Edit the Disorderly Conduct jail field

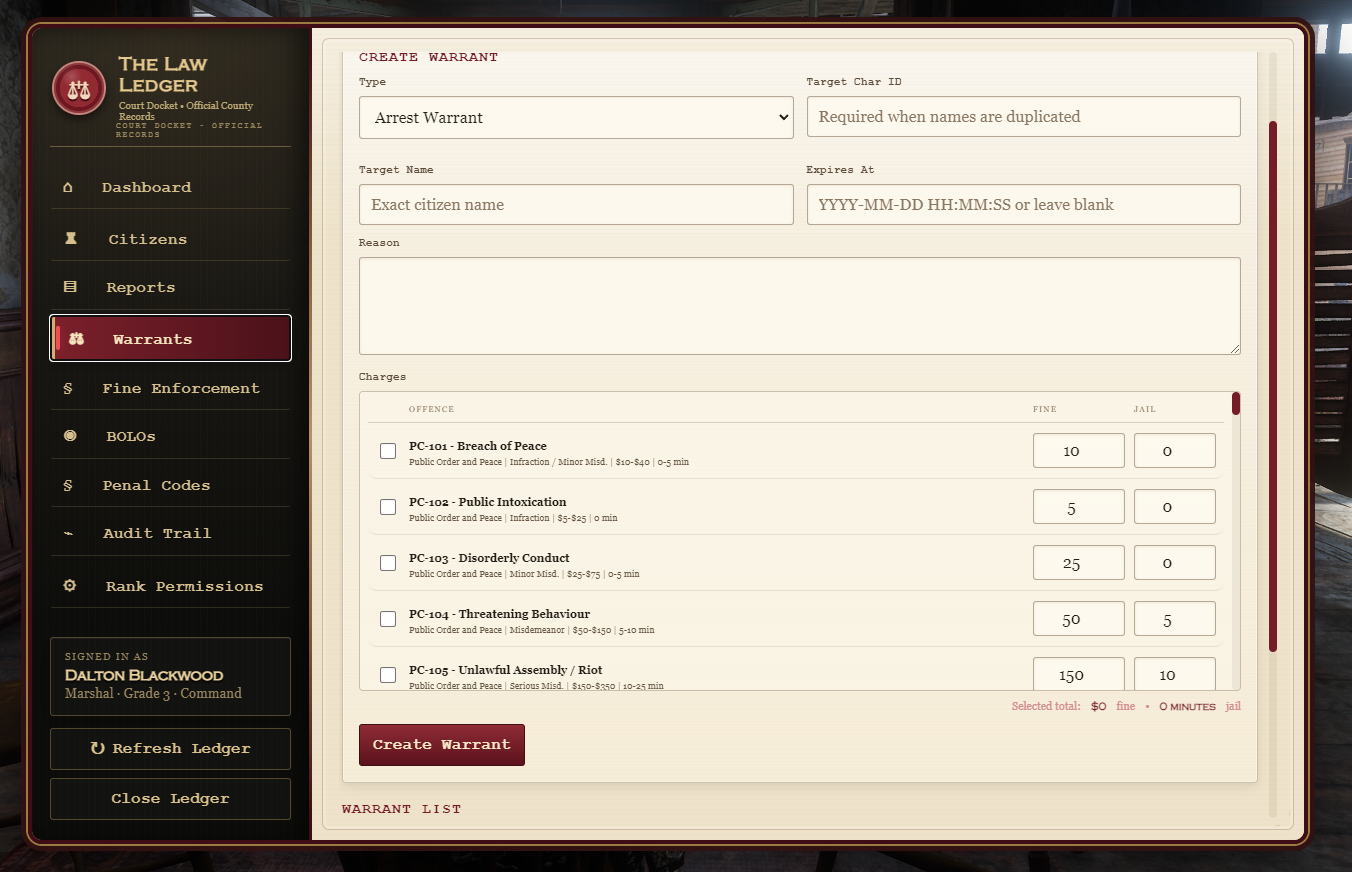coord(1175,562)
